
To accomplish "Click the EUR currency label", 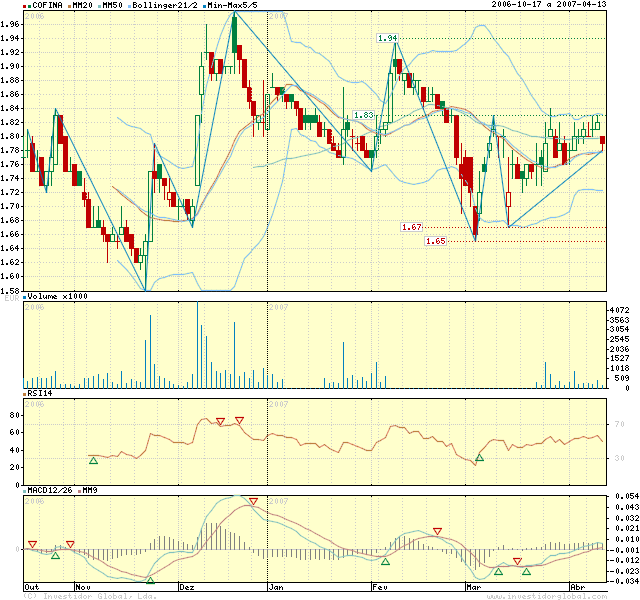I will click(x=12, y=298).
